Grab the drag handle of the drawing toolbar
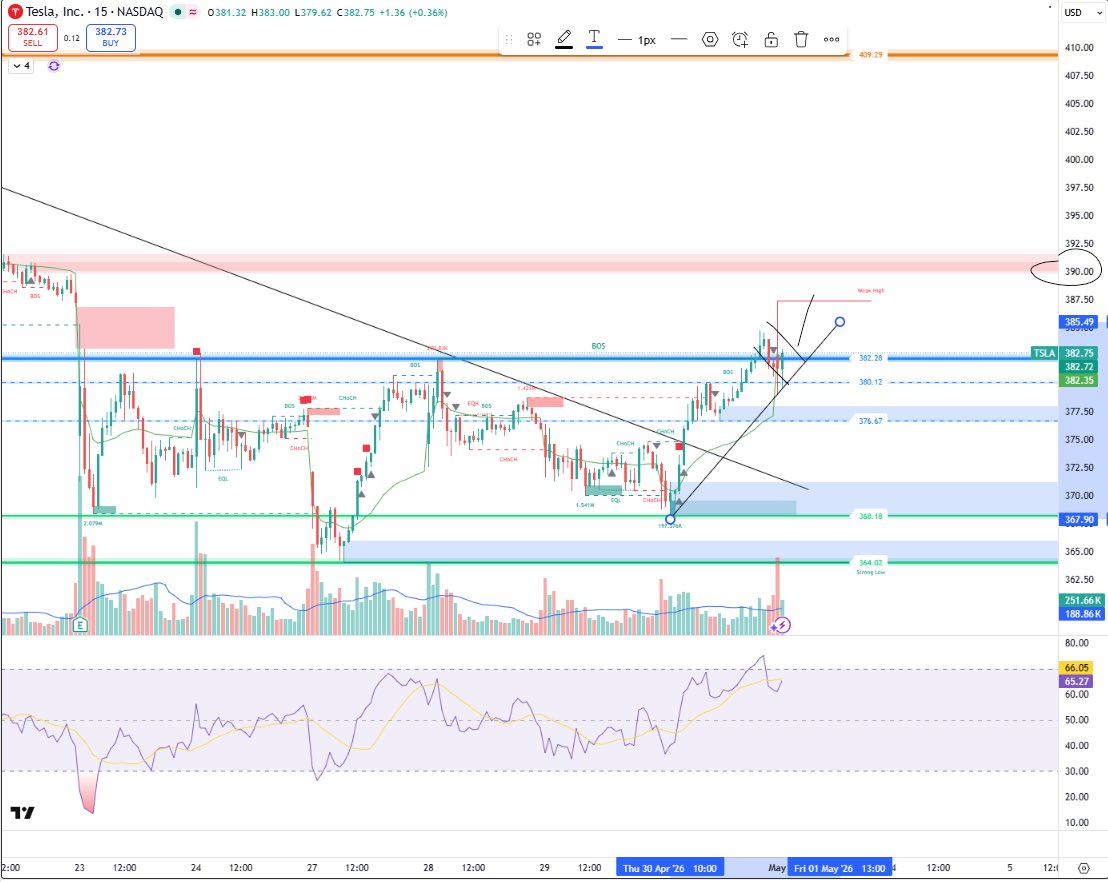Screen dimensions: 1108x882 509,40
